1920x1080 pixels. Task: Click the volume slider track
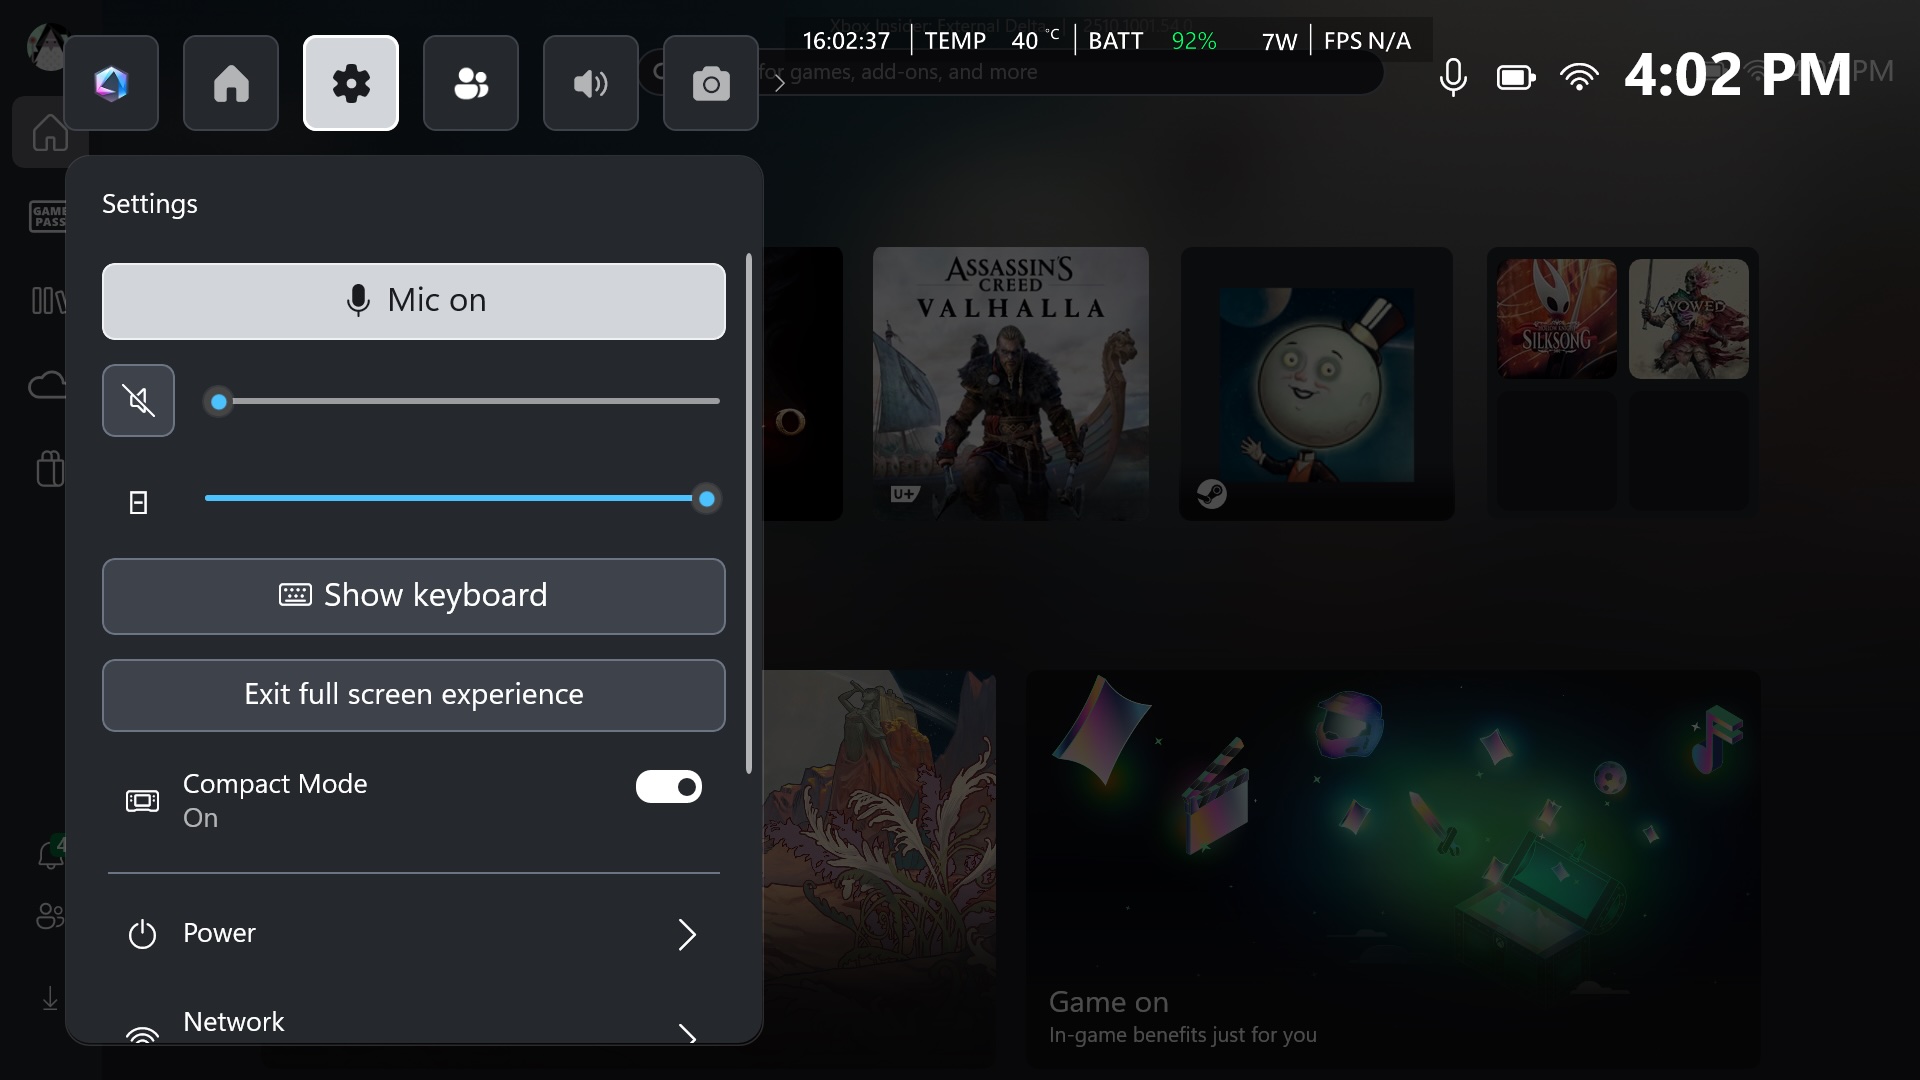pyautogui.click(x=470, y=401)
